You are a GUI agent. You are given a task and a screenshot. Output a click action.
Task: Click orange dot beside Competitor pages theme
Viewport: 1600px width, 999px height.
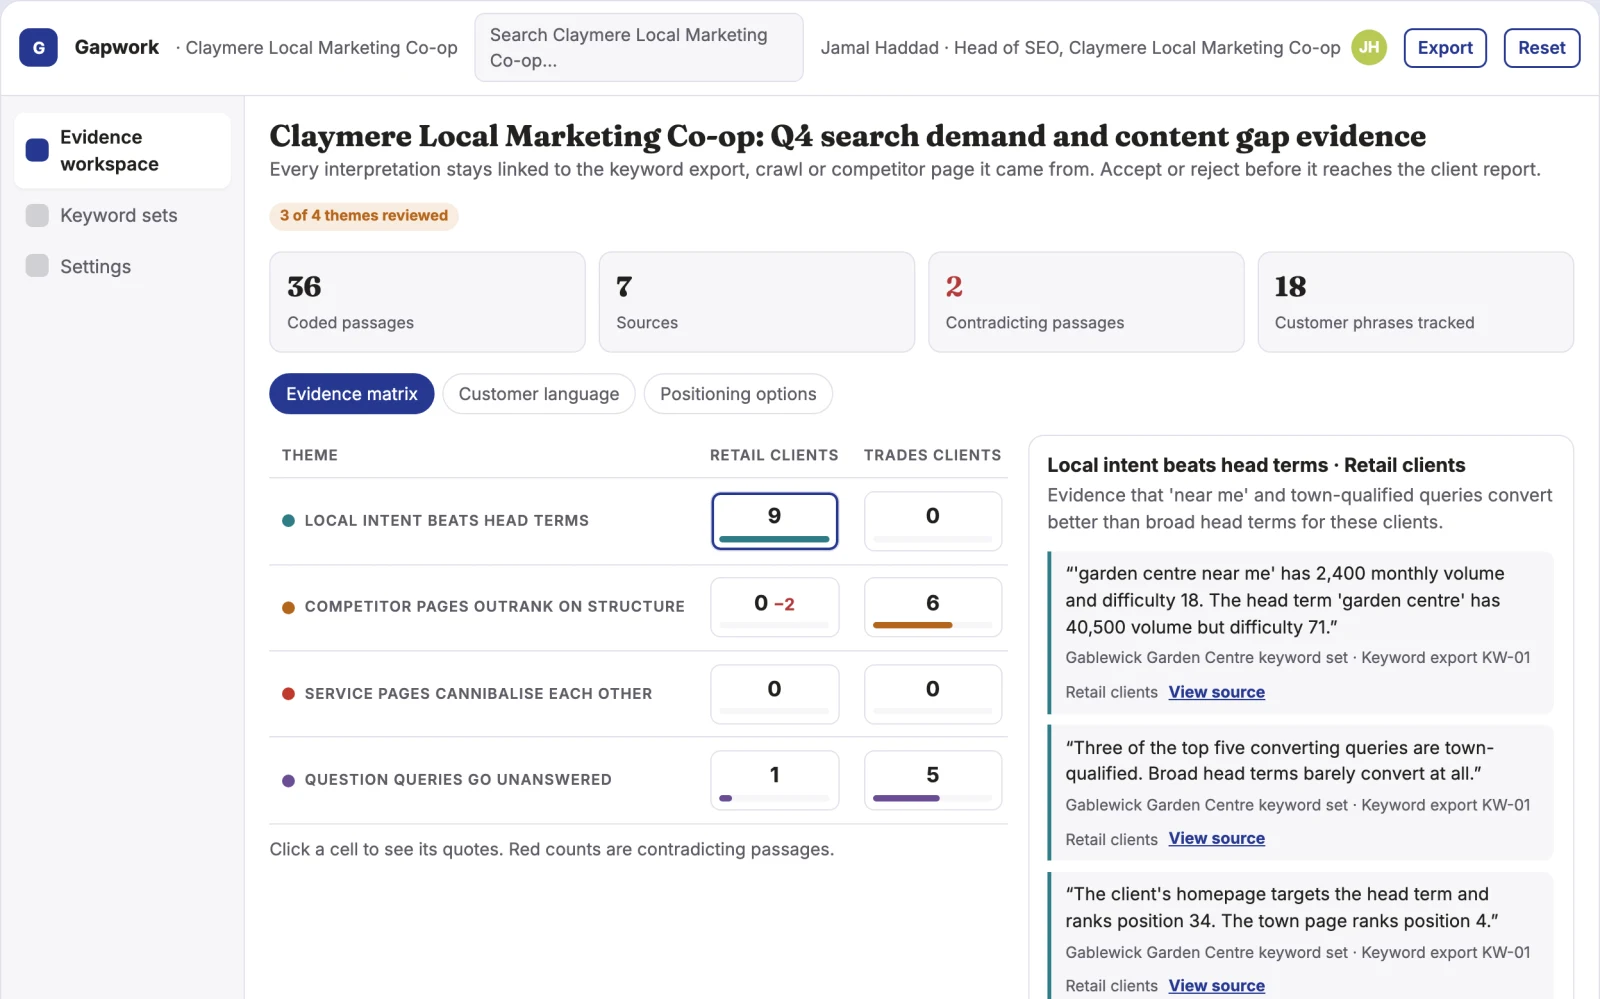tap(288, 607)
